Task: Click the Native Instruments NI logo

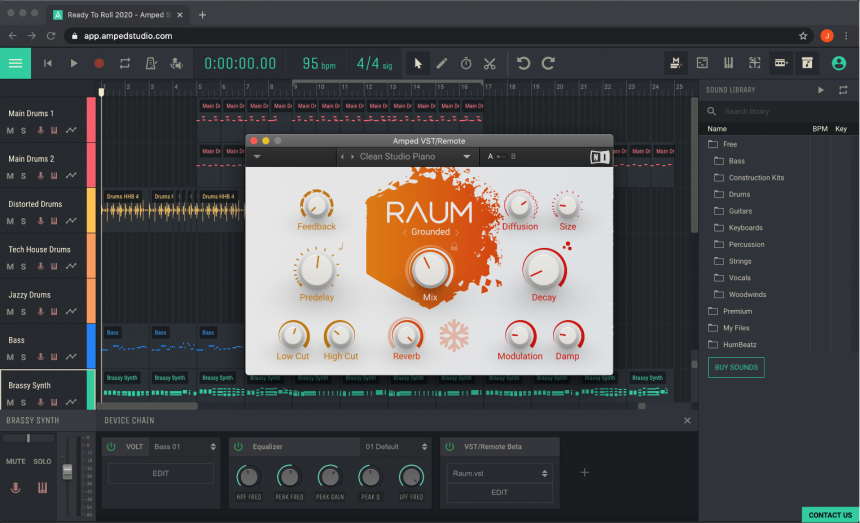Action: click(x=599, y=157)
